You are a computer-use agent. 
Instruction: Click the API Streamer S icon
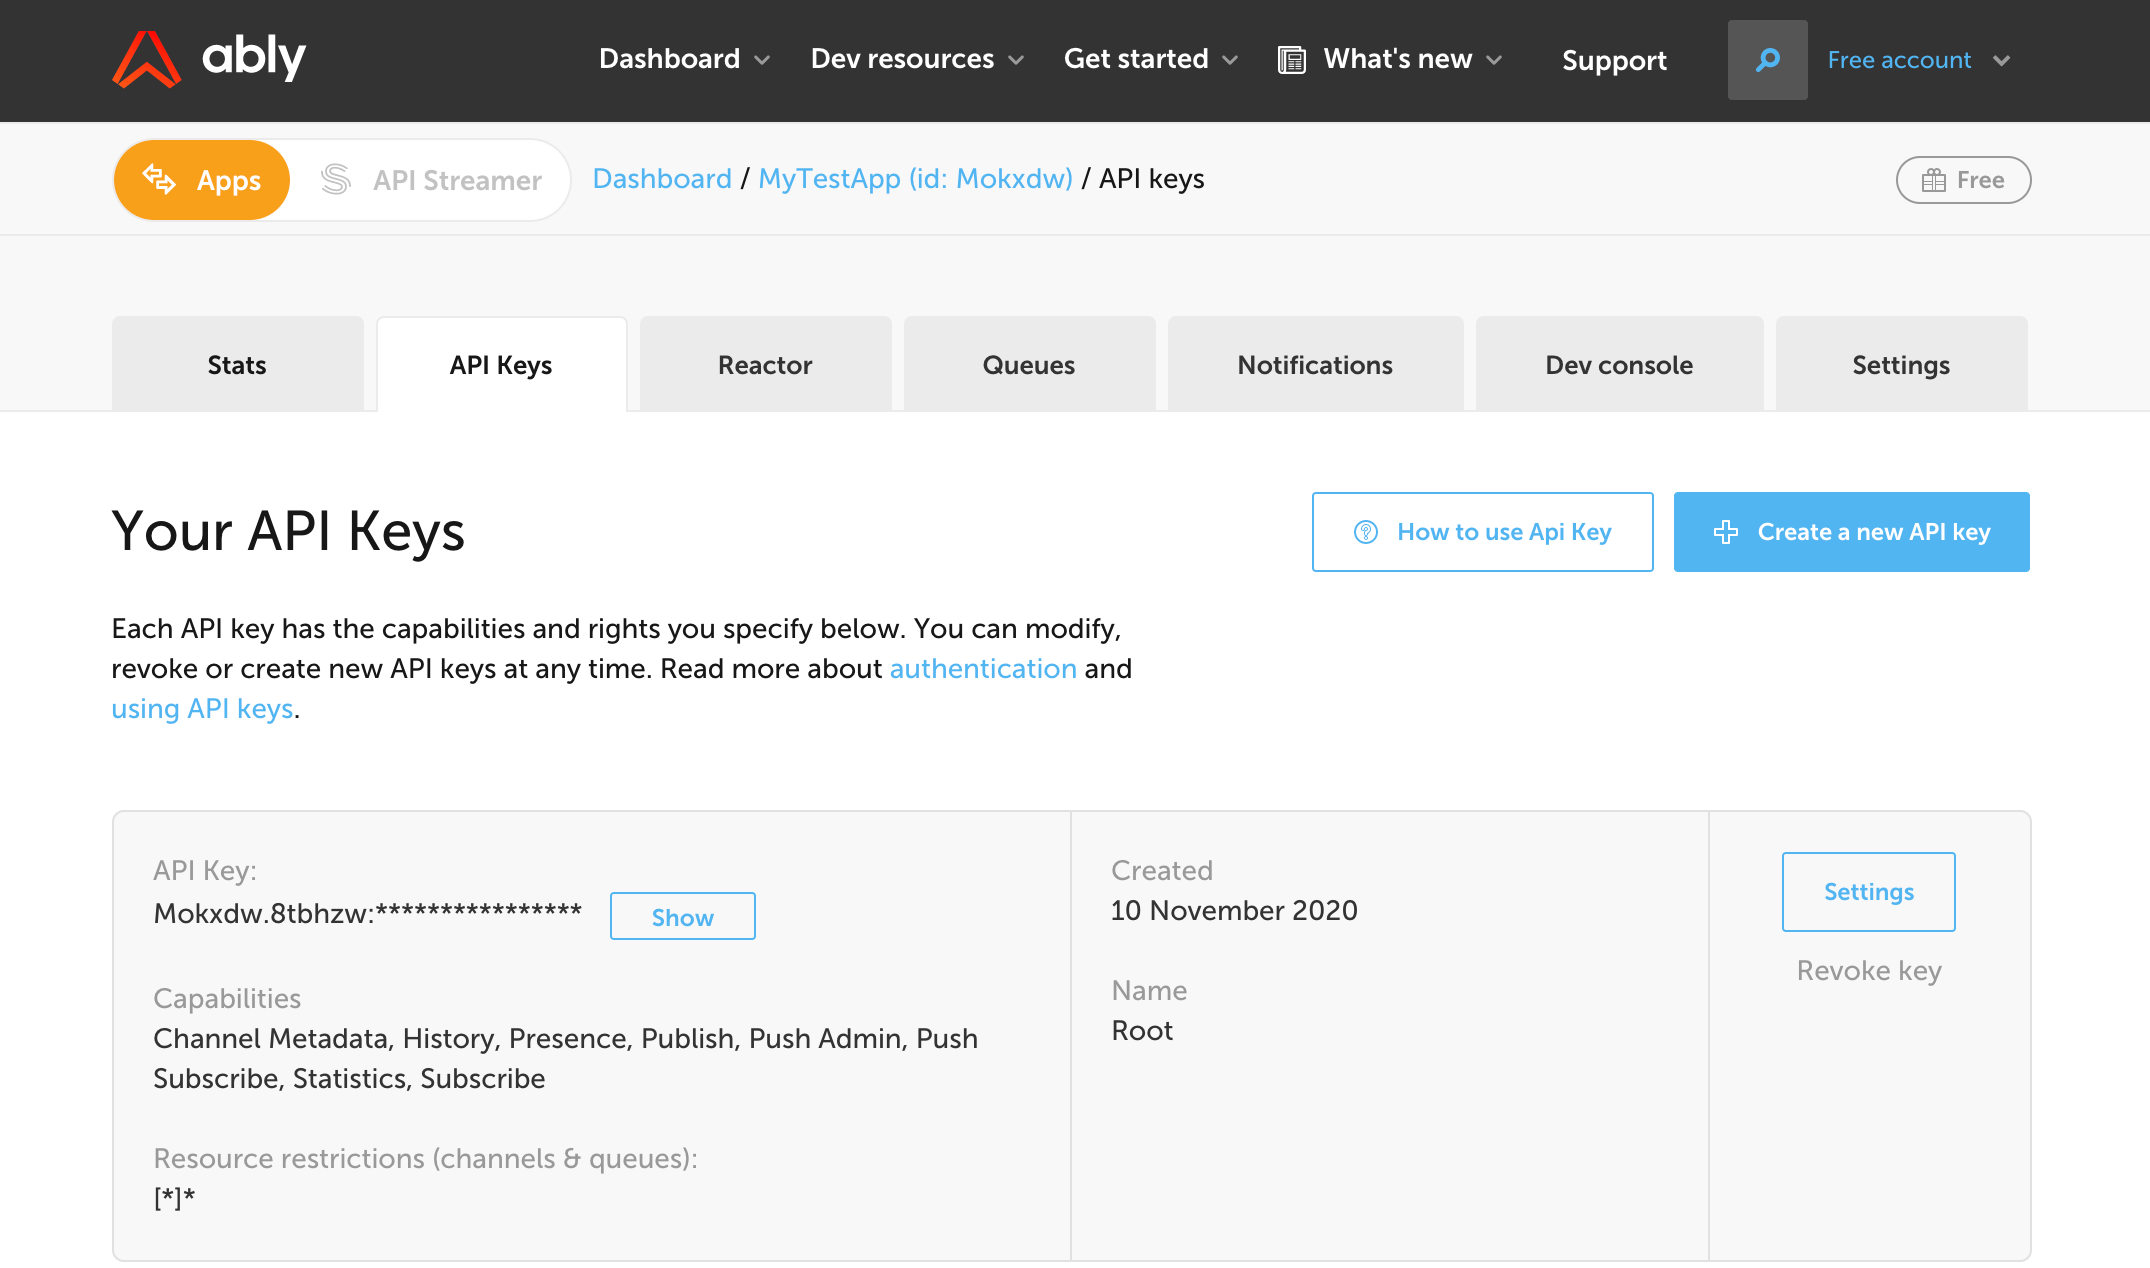click(336, 180)
